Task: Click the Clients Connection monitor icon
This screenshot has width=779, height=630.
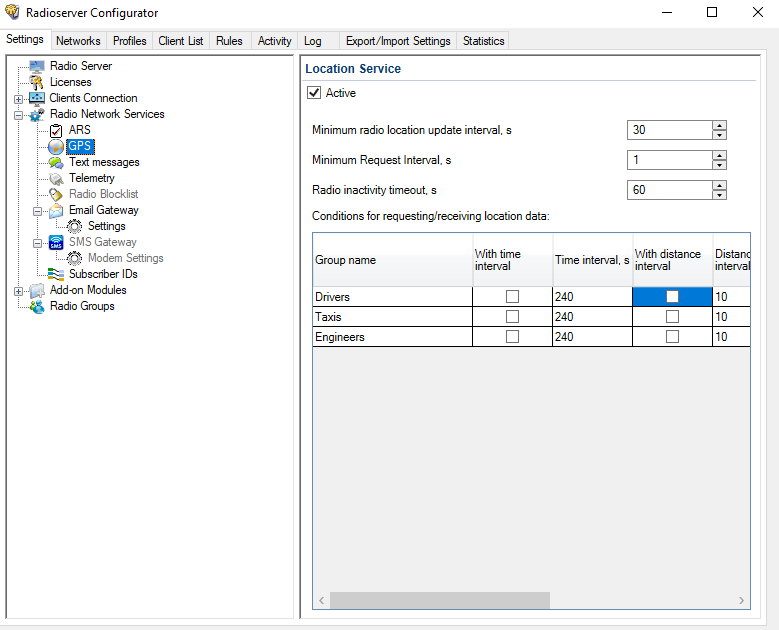Action: (37, 98)
